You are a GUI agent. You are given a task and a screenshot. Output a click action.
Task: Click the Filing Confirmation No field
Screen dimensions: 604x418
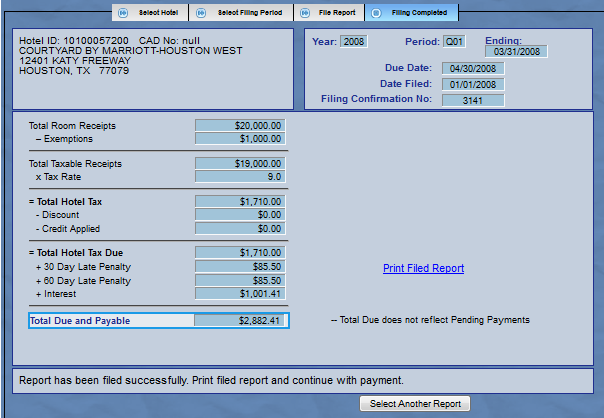[x=478, y=99]
